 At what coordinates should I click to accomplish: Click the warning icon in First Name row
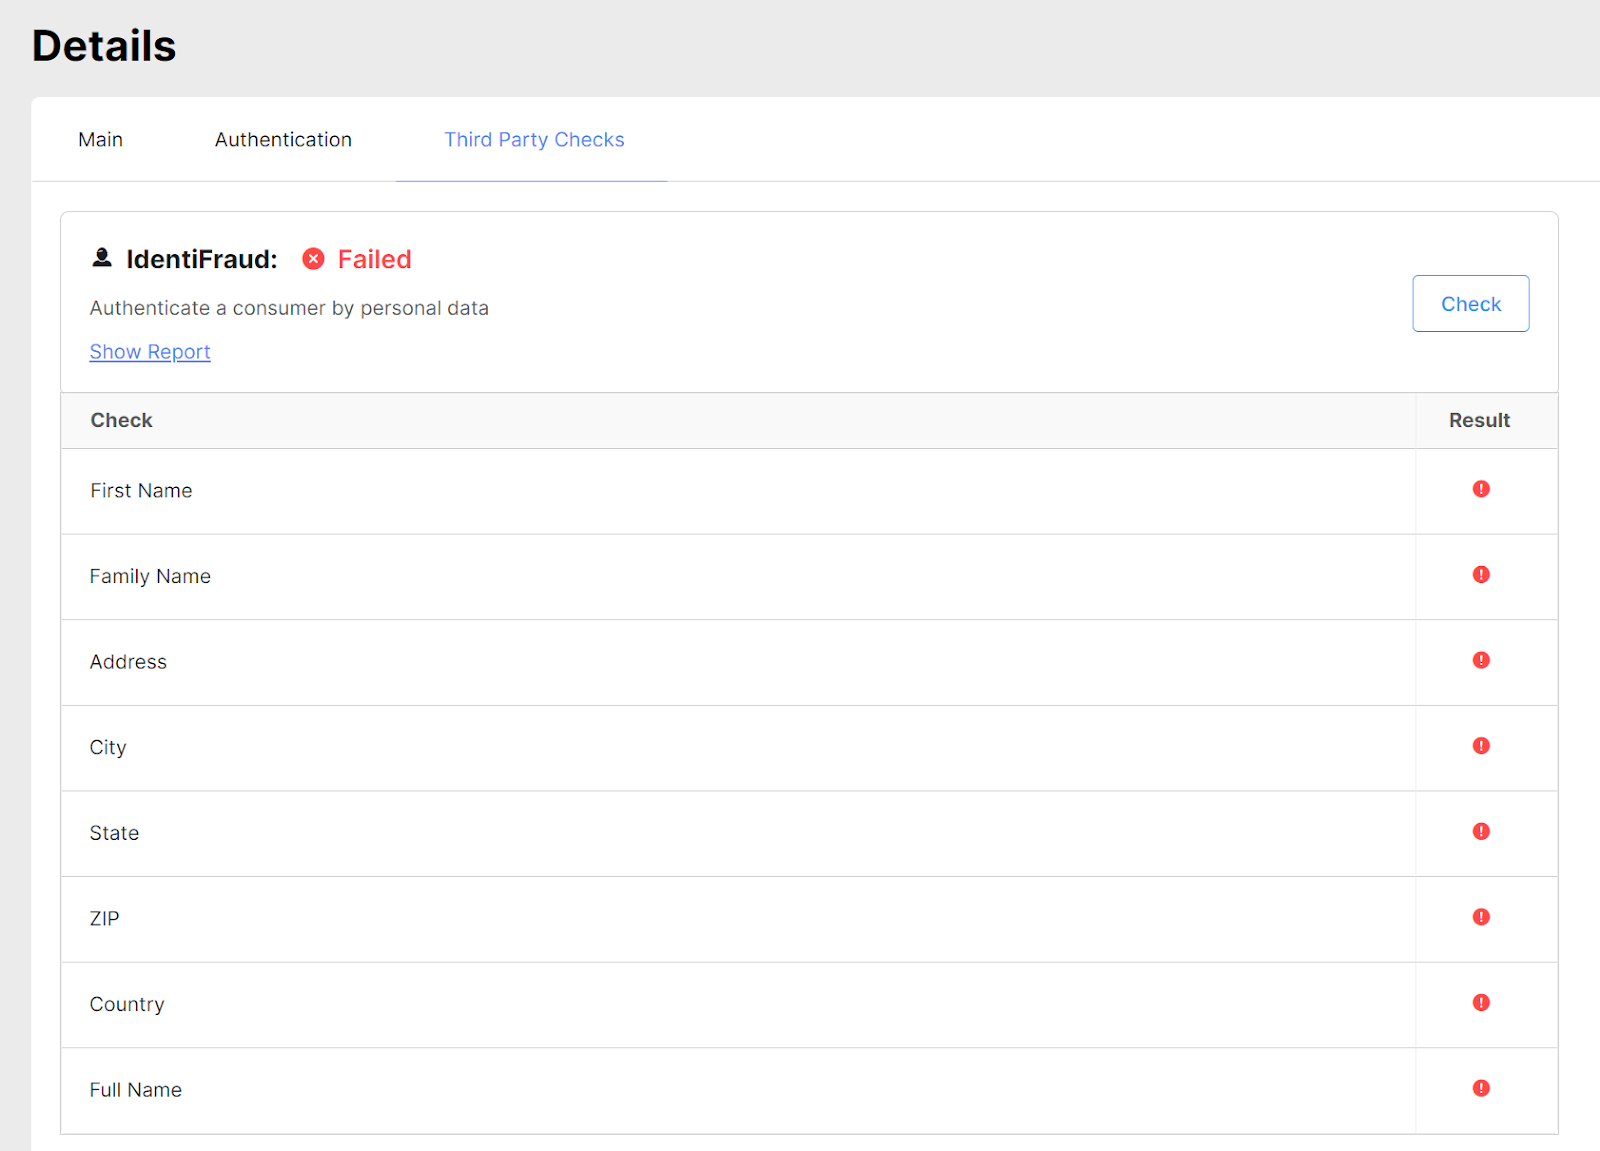coord(1481,489)
